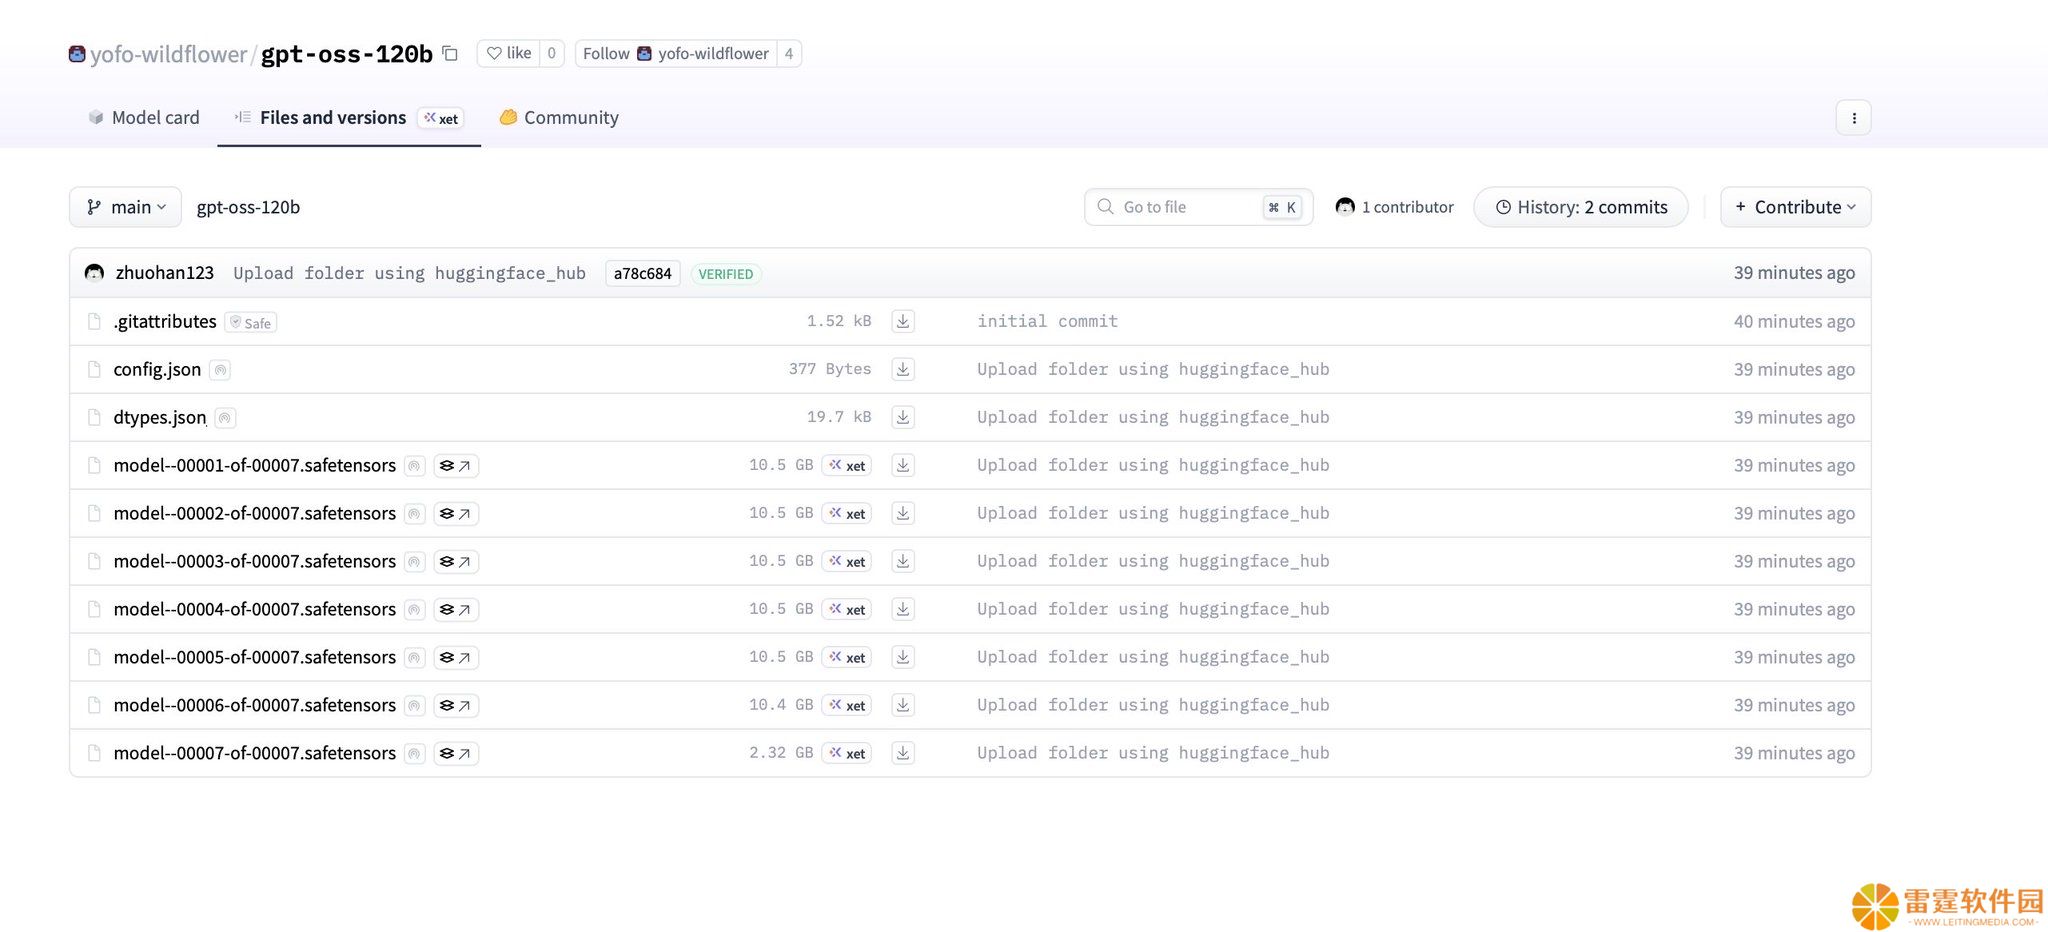2048x932 pixels.
Task: Download model--00001-of-00007.safetensors
Action: (902, 465)
